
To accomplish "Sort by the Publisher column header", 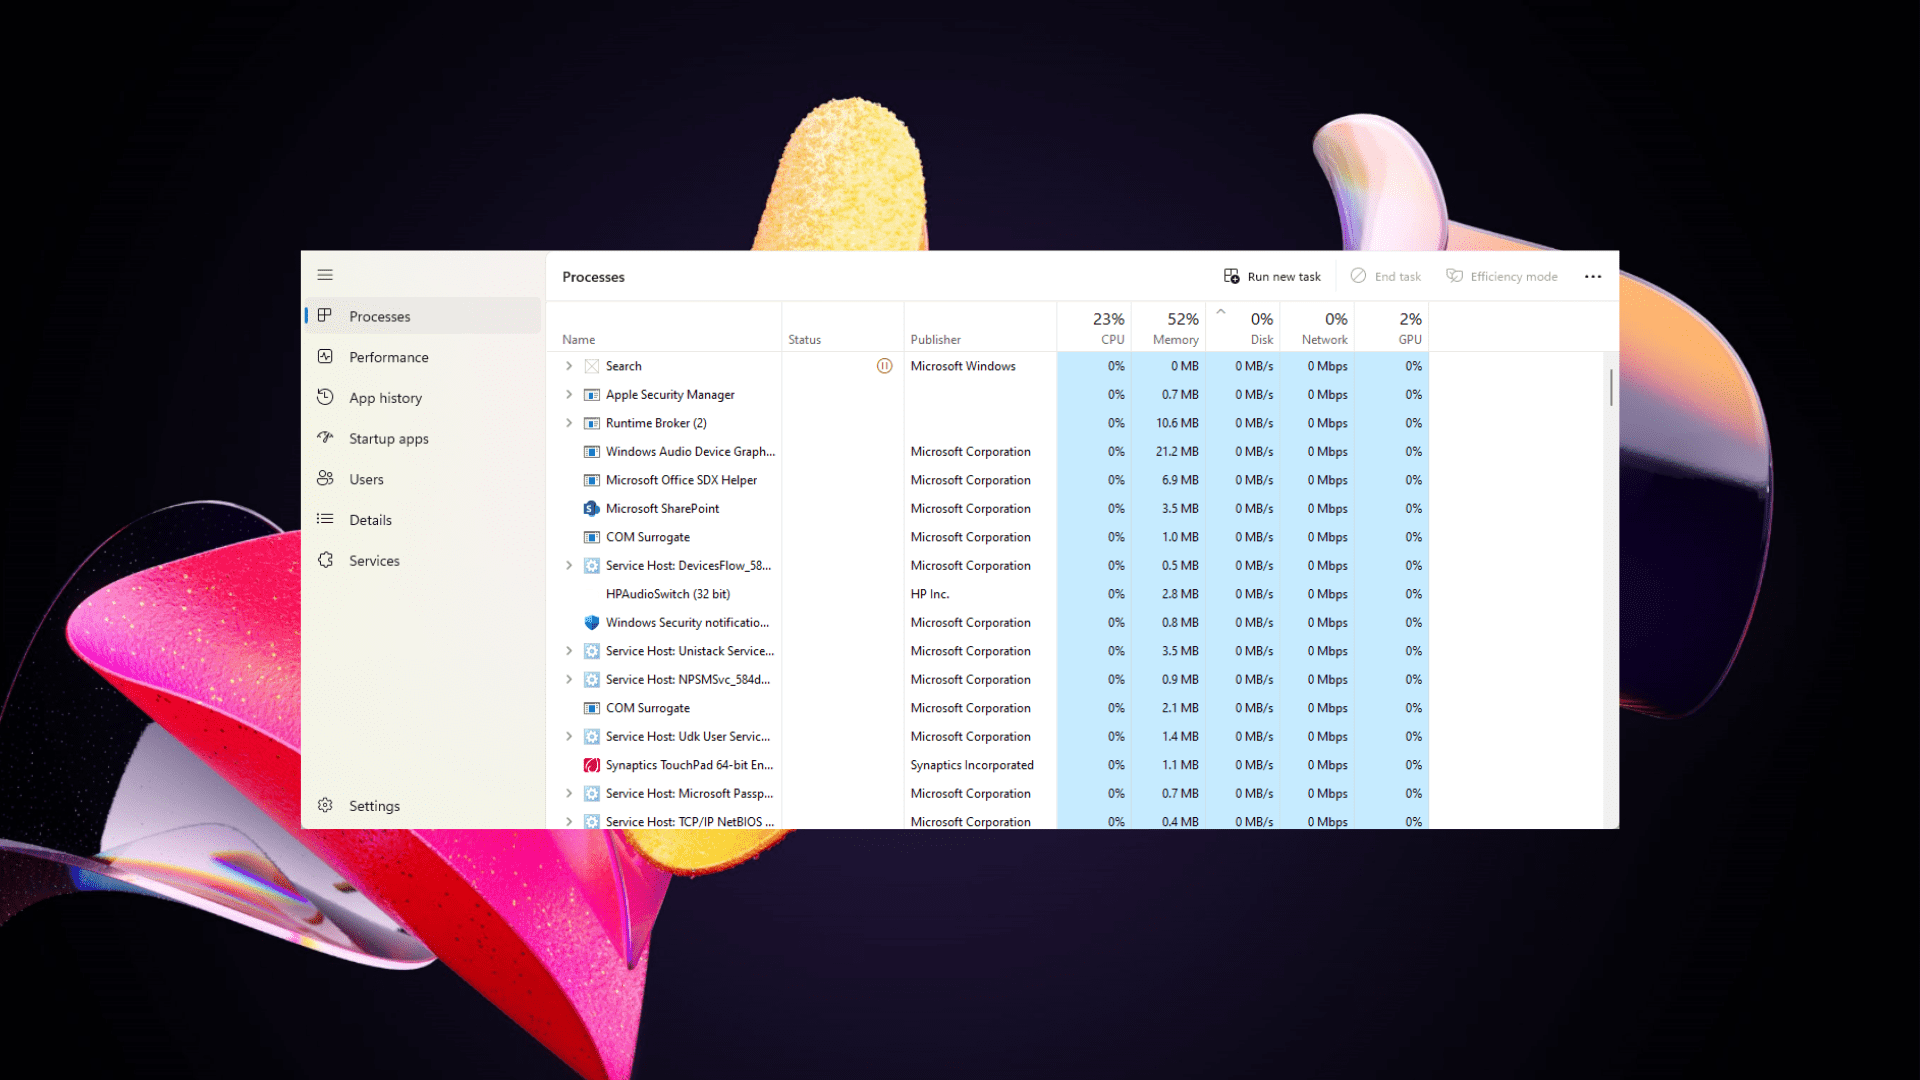I will click(x=980, y=327).
